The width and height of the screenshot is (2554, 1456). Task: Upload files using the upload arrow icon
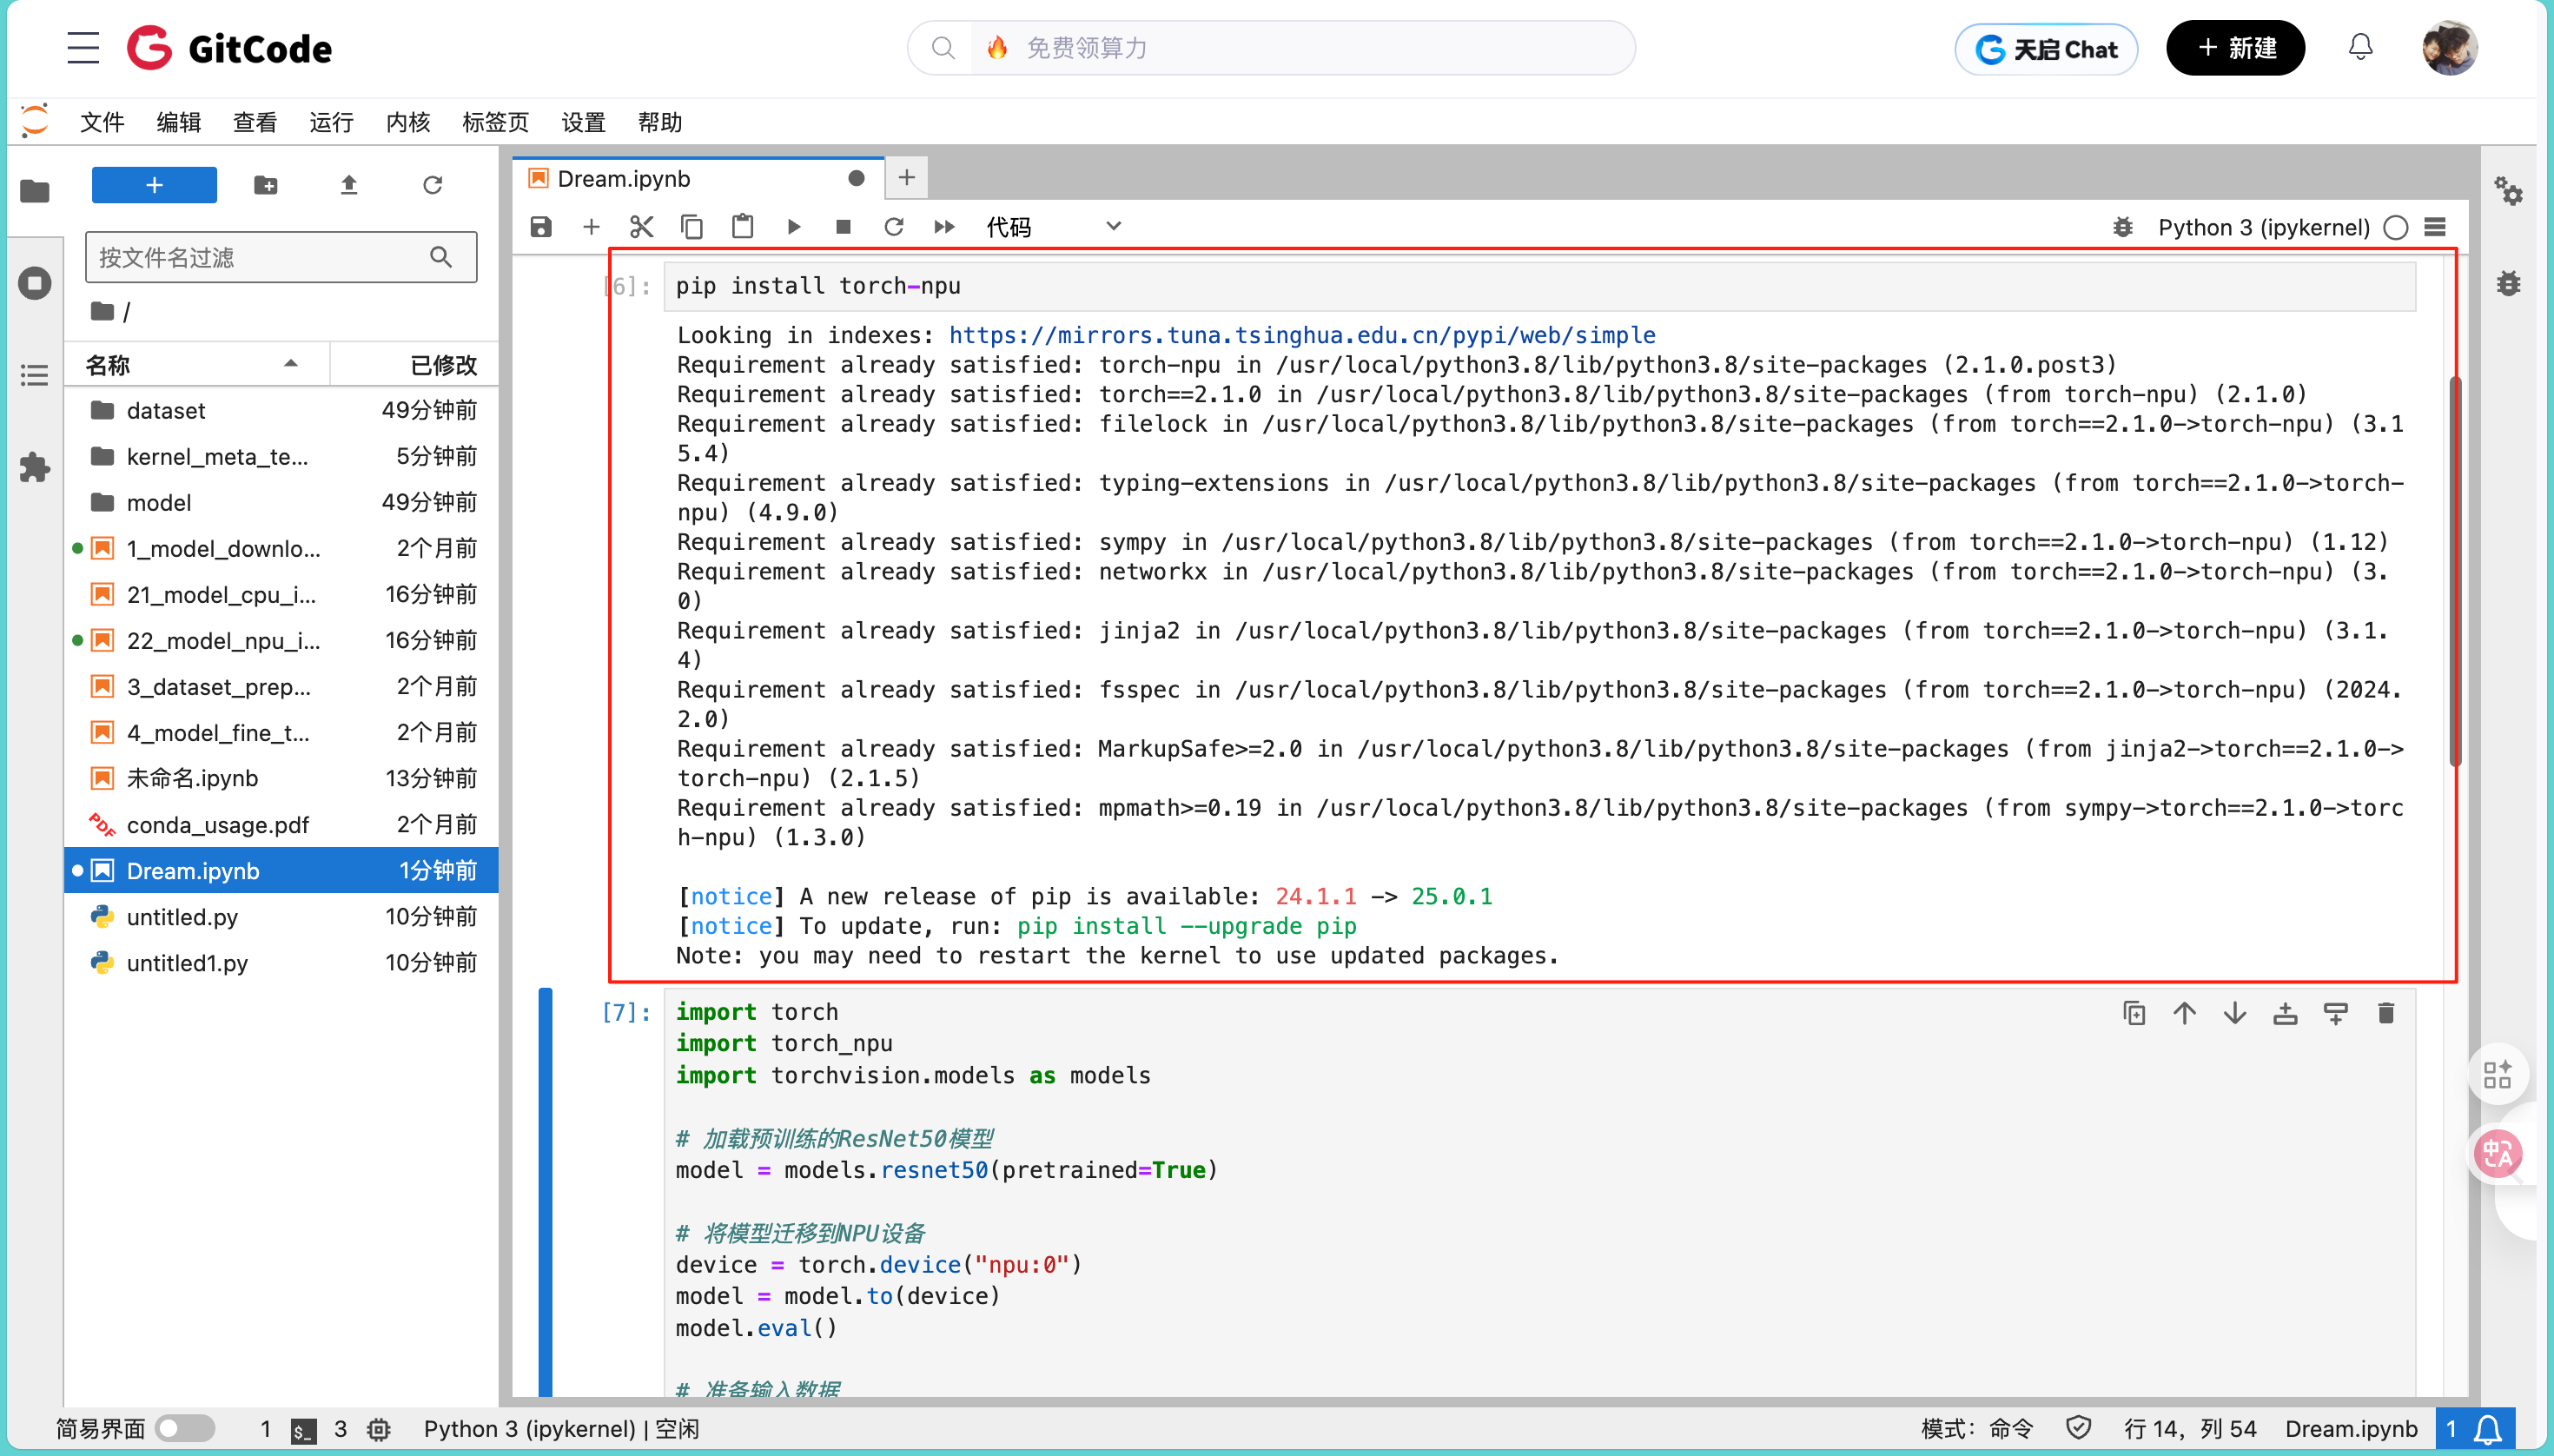(x=348, y=185)
